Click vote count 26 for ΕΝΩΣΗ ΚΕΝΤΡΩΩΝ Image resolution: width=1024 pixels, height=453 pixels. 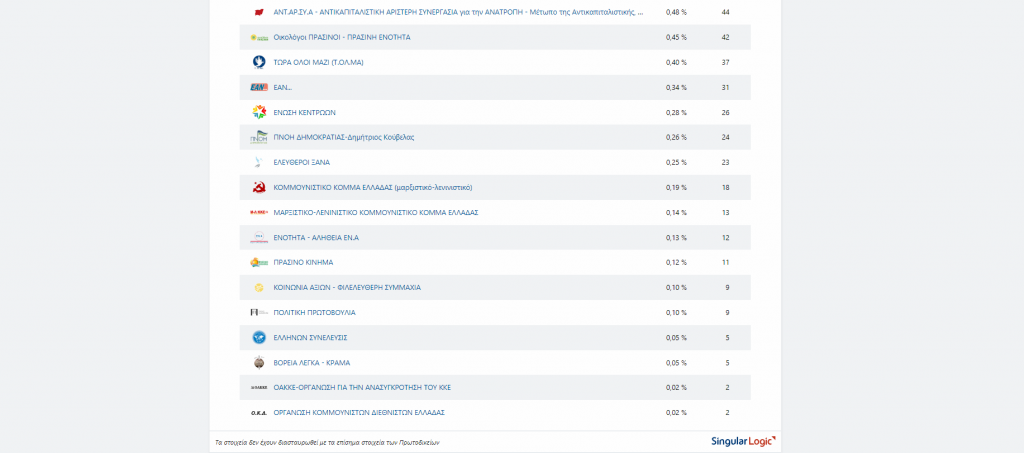[x=726, y=112]
